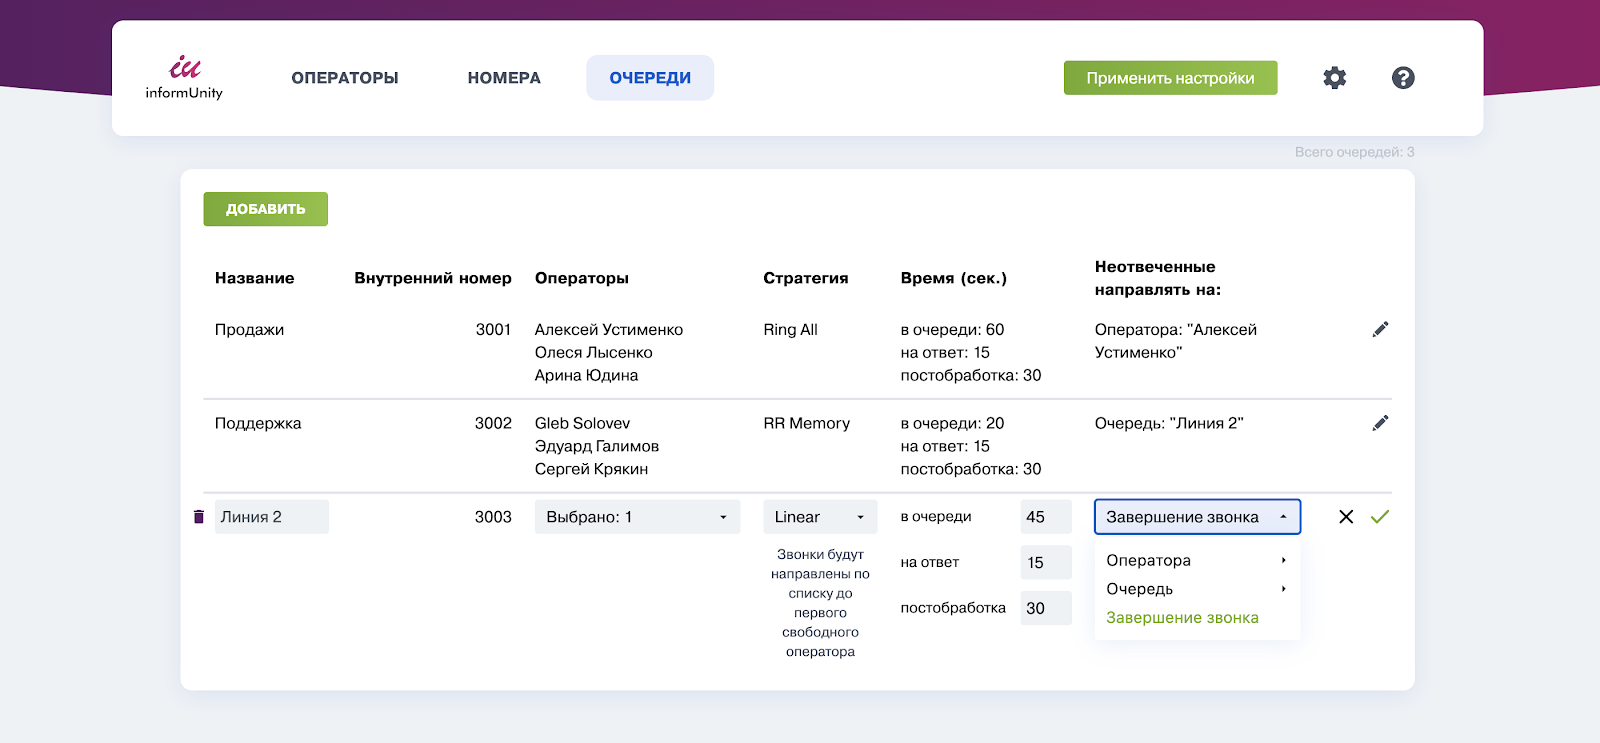The image size is (1600, 743).
Task: Click the Продажи queue name
Action: pos(249,330)
